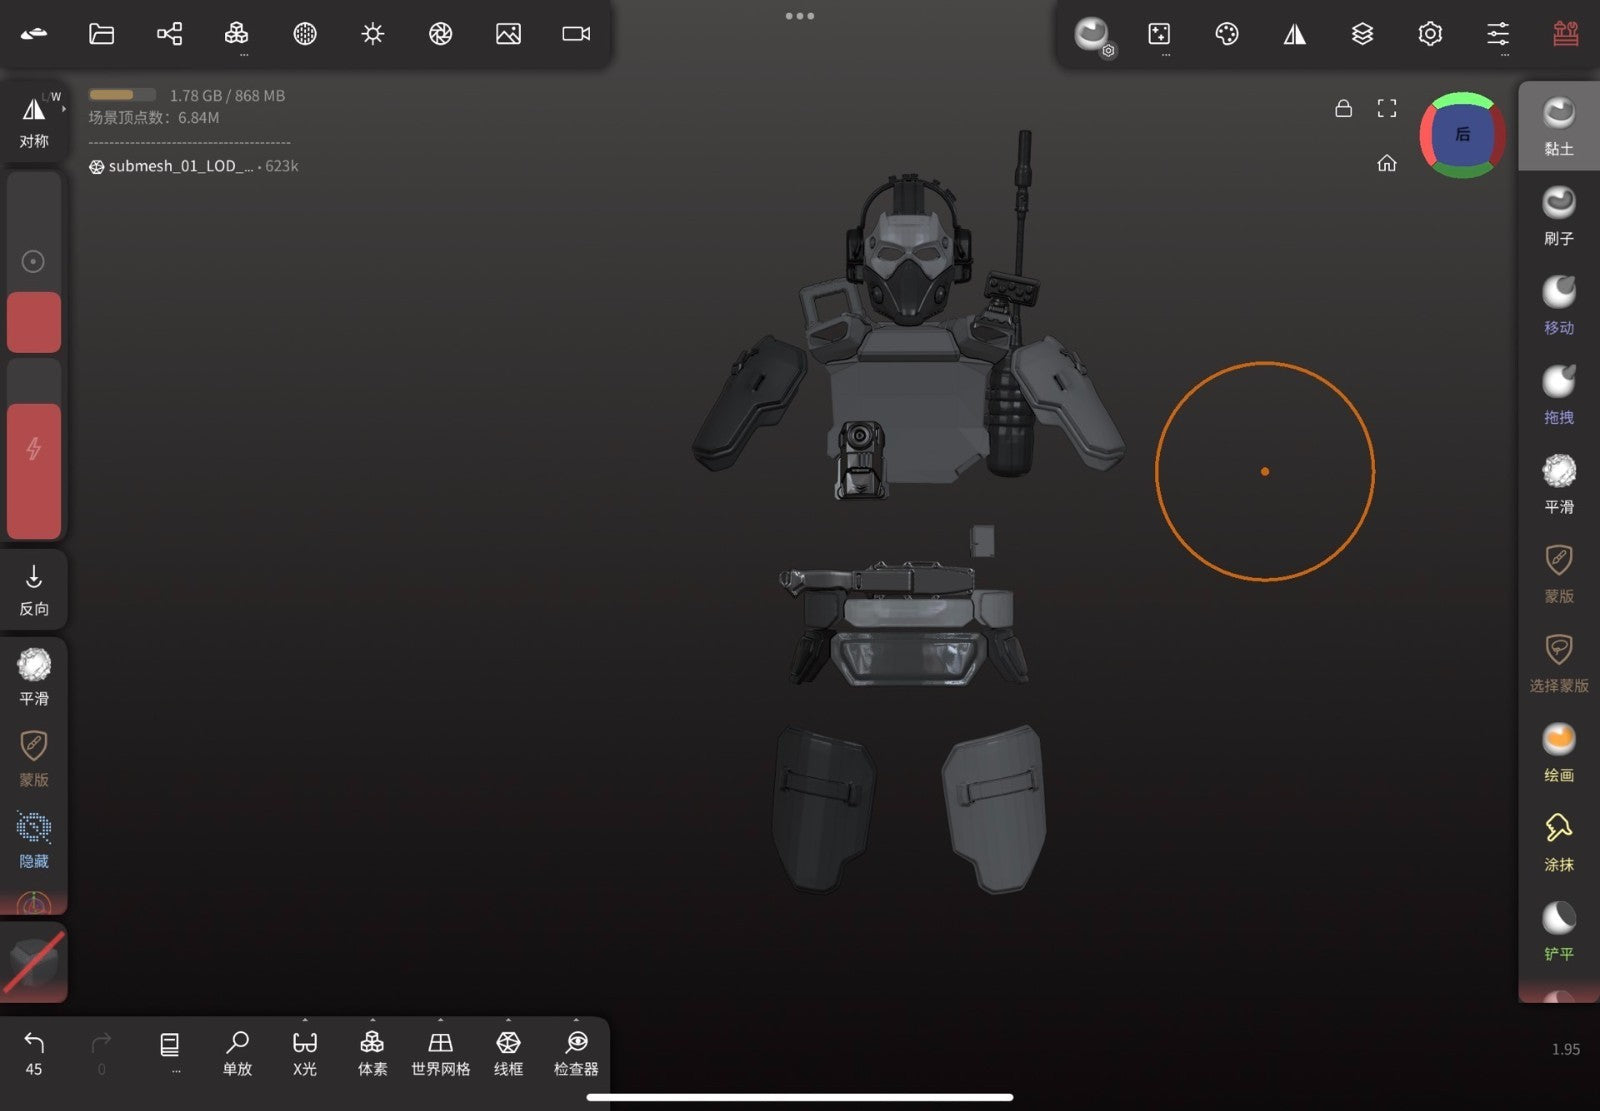
Task: Toggle 线框 wireframe display
Action: (508, 1053)
